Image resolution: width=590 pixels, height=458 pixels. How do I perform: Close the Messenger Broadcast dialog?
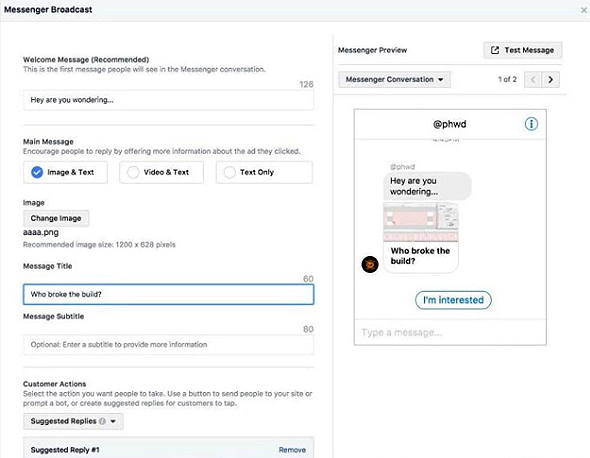[x=584, y=10]
